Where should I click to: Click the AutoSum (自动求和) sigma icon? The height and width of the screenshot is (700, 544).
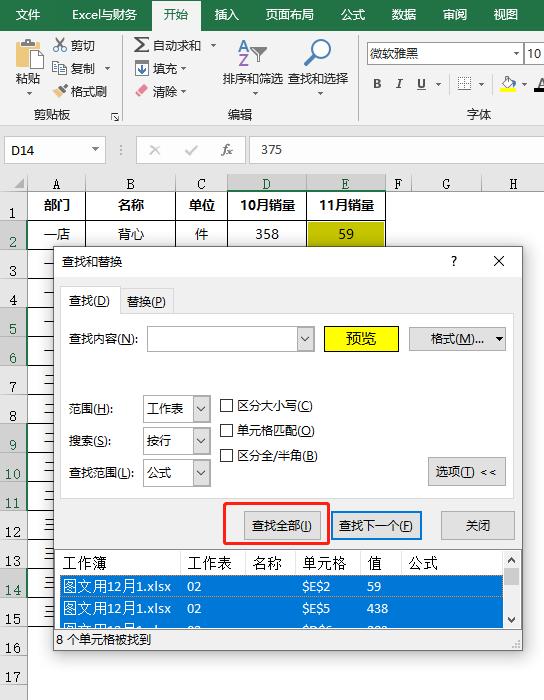click(x=141, y=45)
